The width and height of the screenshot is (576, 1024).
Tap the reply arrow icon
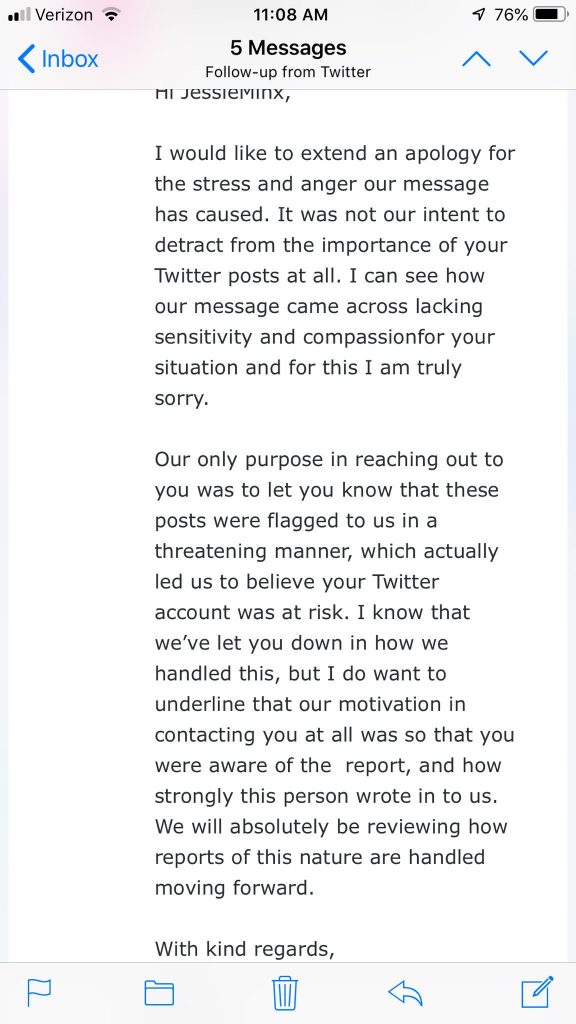(x=405, y=993)
